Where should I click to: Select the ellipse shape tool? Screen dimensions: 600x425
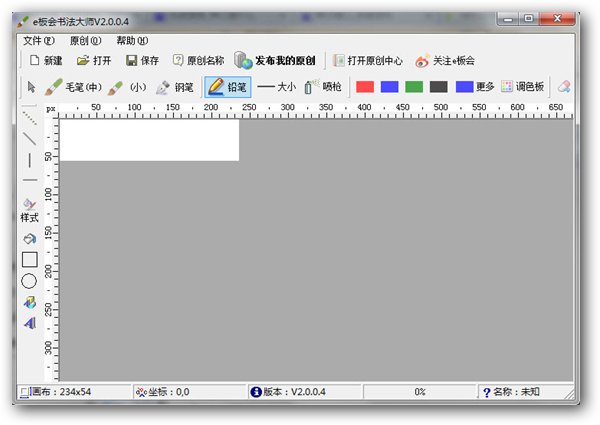click(x=29, y=281)
